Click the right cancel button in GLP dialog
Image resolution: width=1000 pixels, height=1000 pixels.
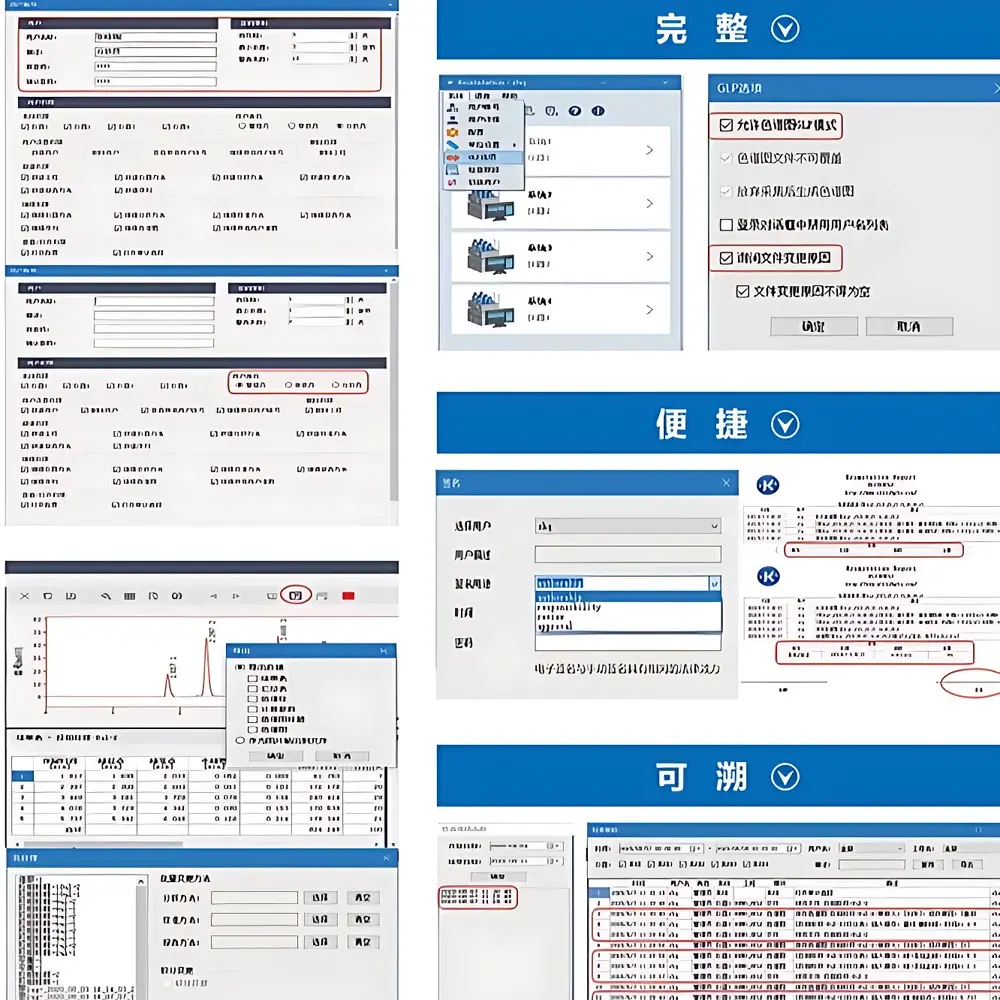[x=908, y=326]
